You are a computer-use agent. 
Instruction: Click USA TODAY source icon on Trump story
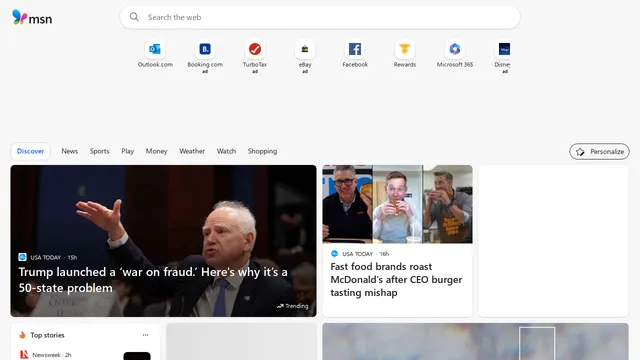click(x=22, y=257)
